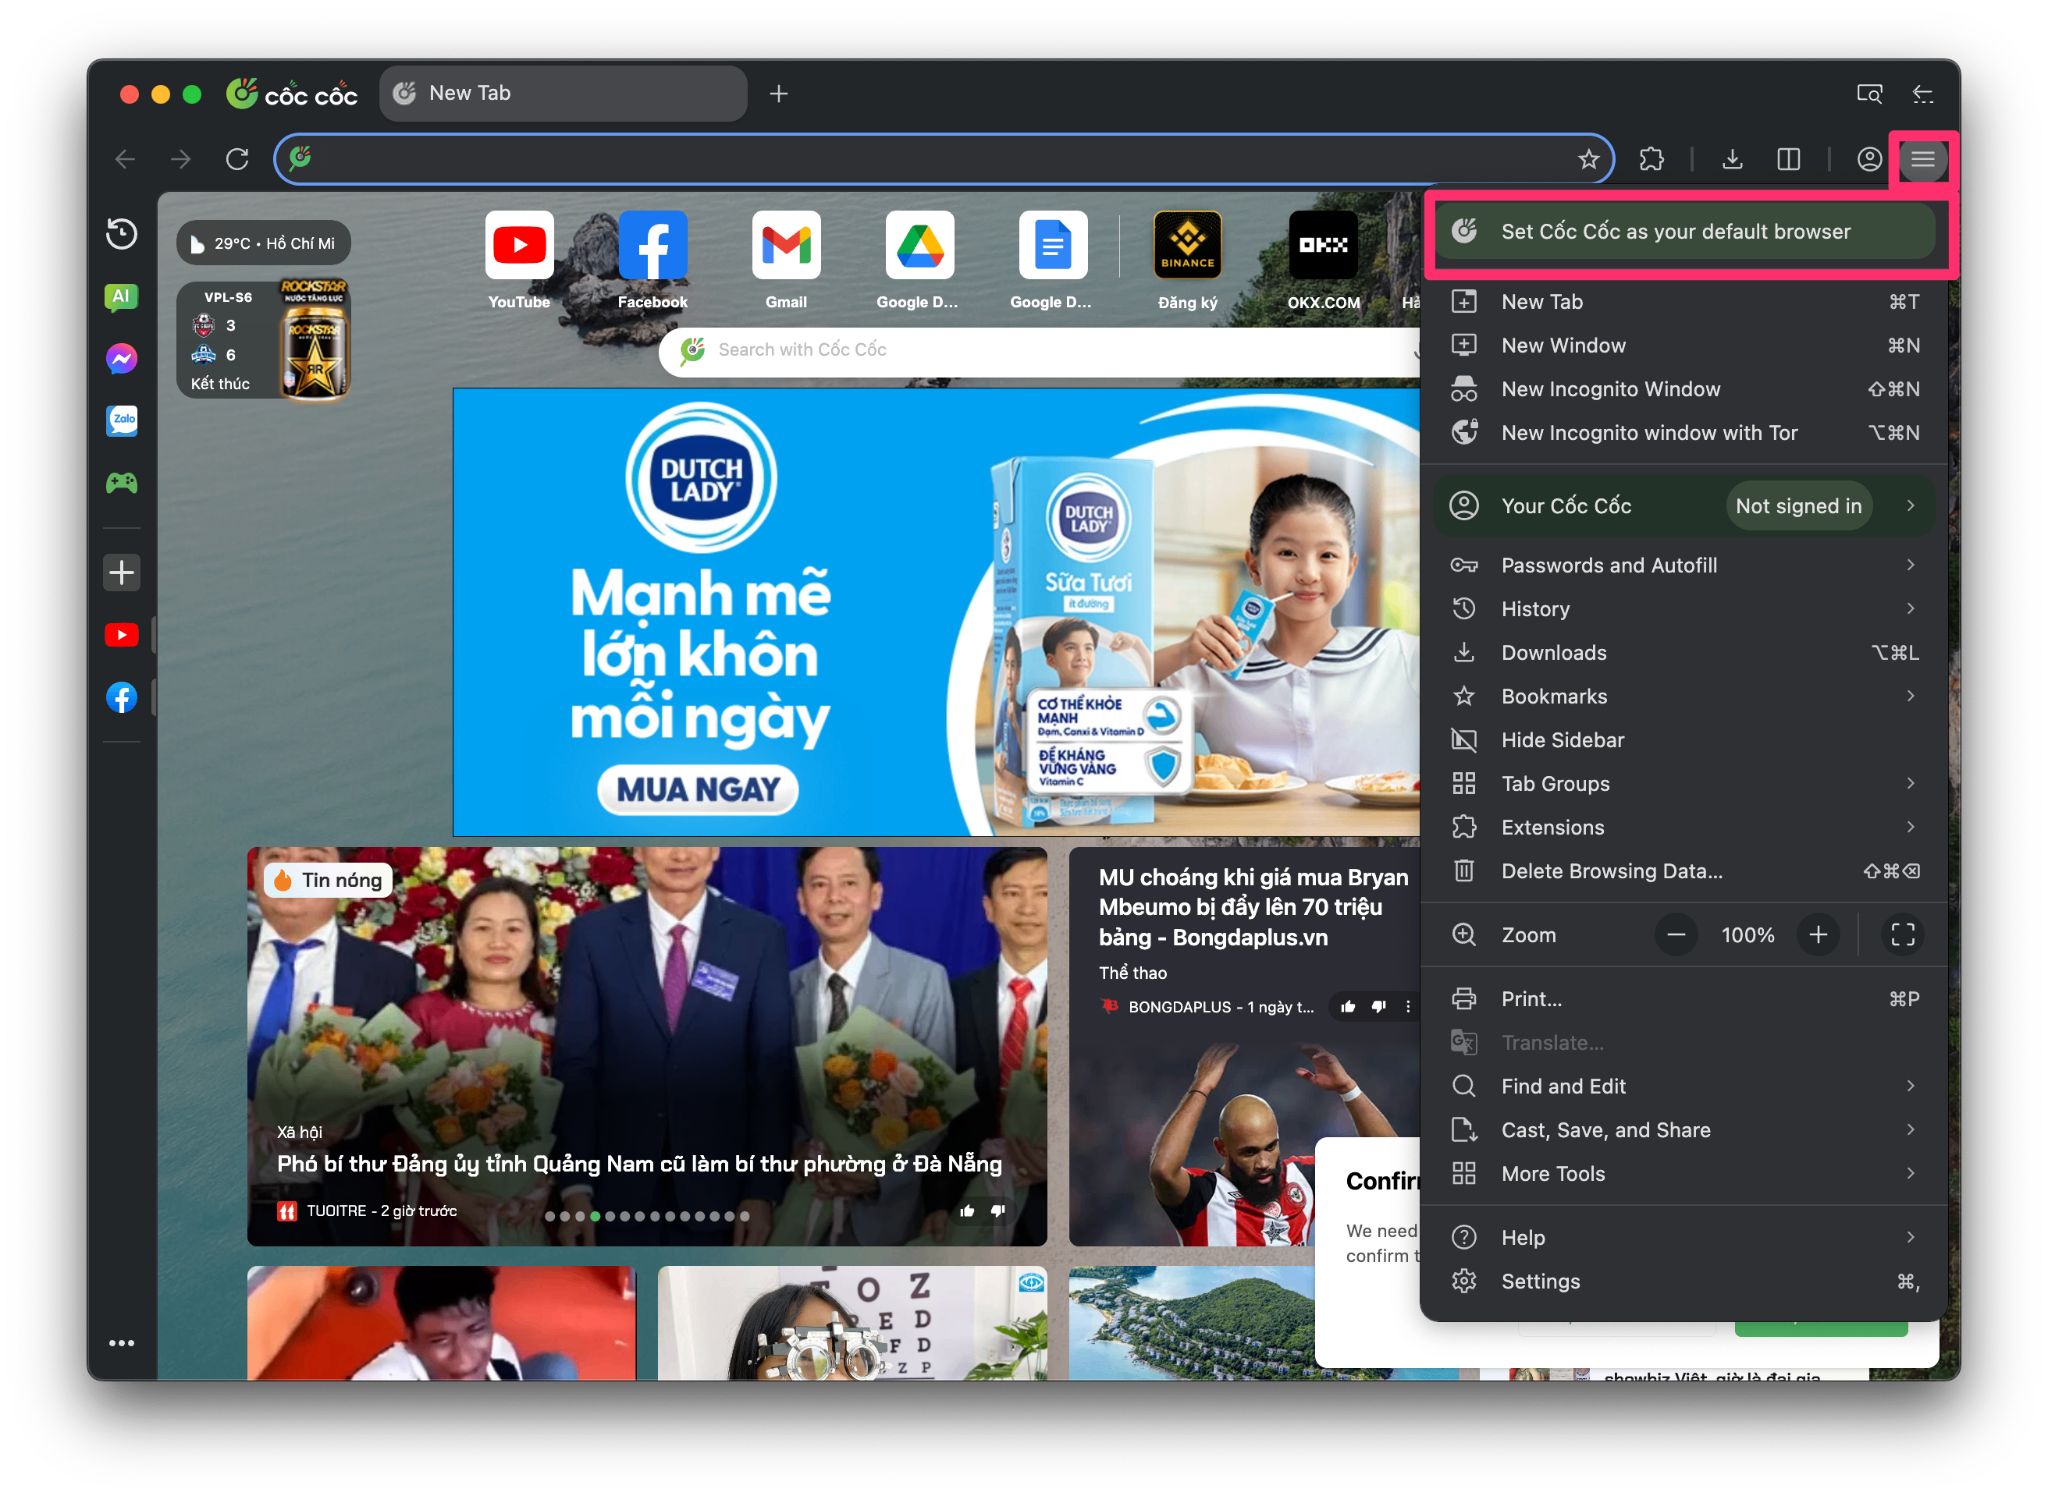Select Hide Sidebar in the menu

1683,740
